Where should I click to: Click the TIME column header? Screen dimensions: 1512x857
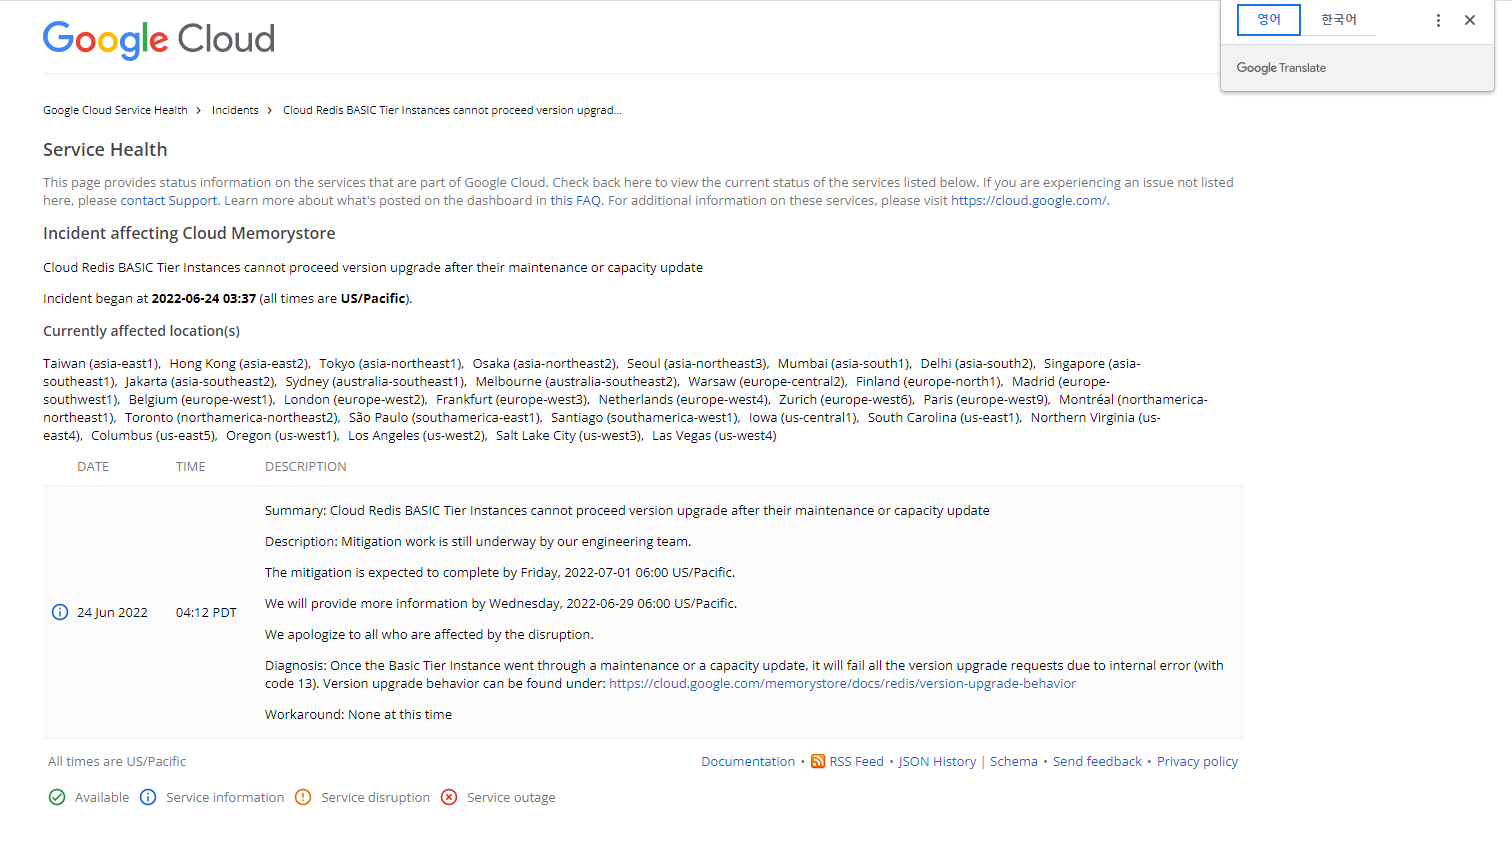tap(191, 467)
